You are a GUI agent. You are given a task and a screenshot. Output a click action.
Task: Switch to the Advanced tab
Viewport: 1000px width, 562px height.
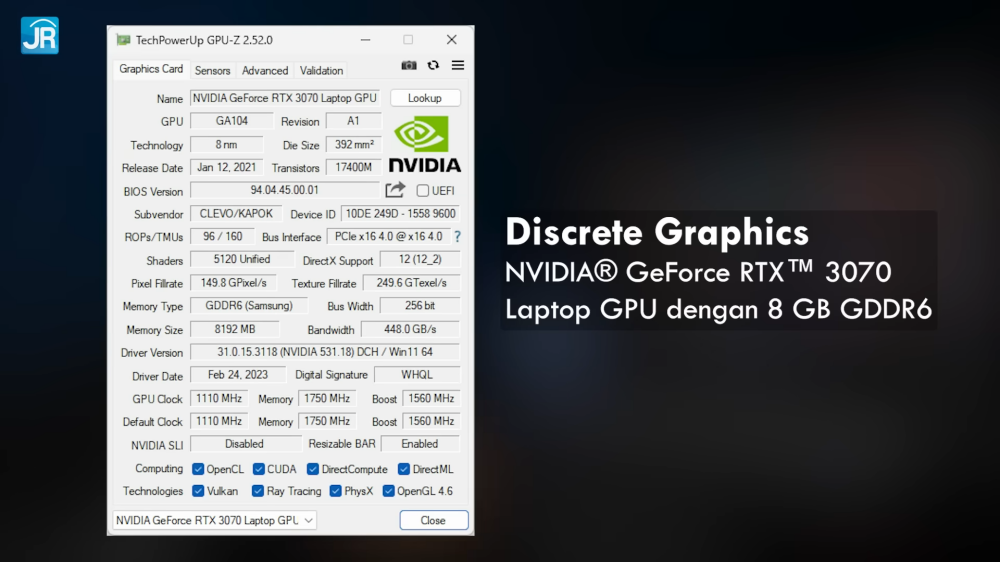(265, 70)
